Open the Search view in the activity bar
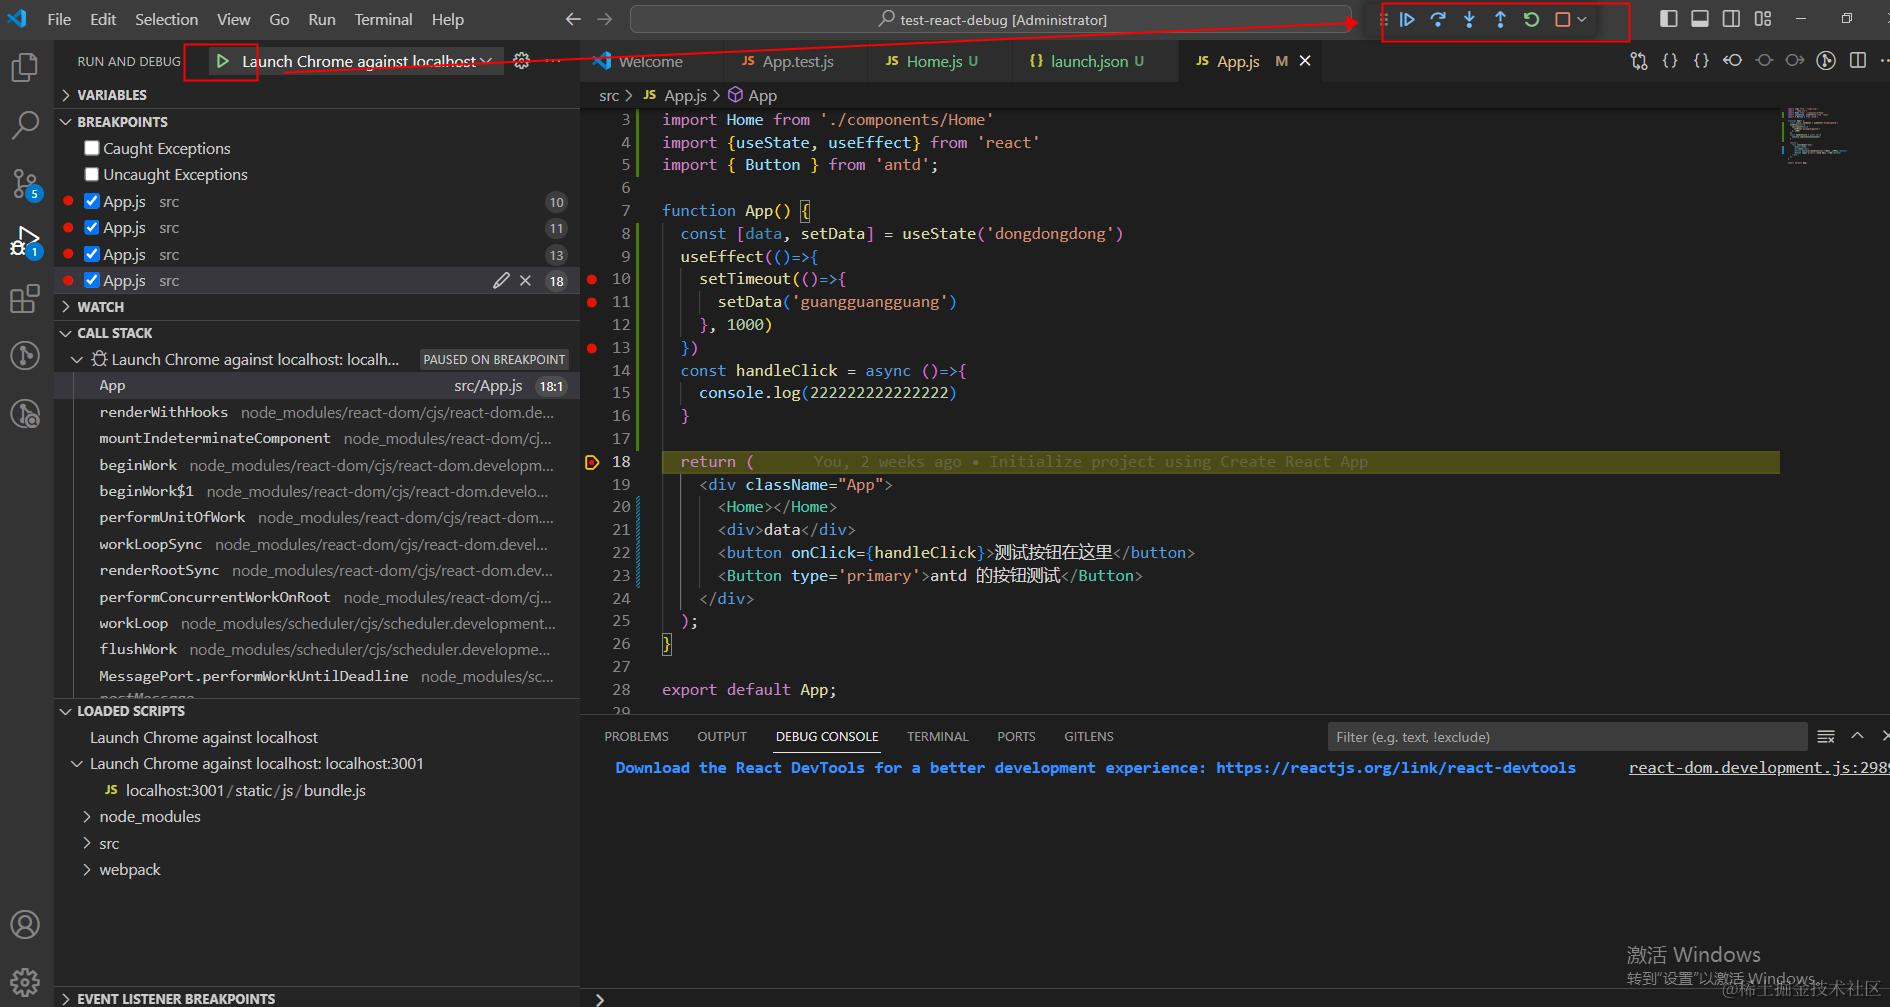1890x1007 pixels. [25, 125]
